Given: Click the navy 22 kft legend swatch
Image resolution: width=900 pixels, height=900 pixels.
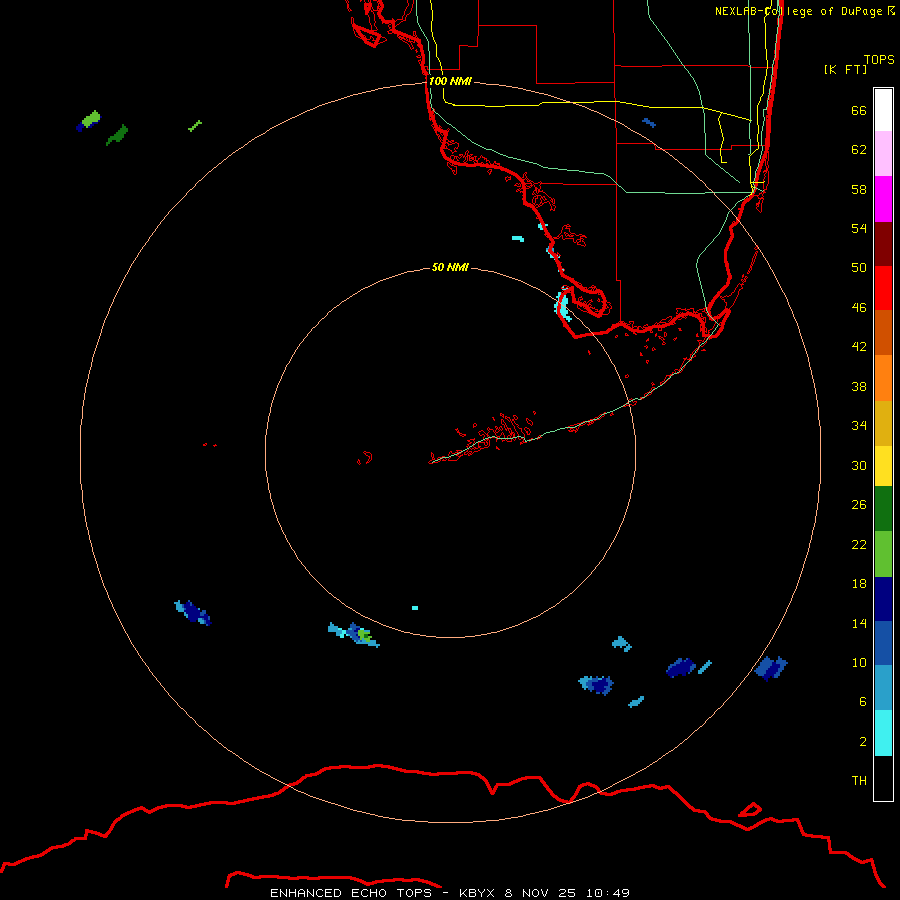Looking at the screenshot, I should tap(883, 599).
